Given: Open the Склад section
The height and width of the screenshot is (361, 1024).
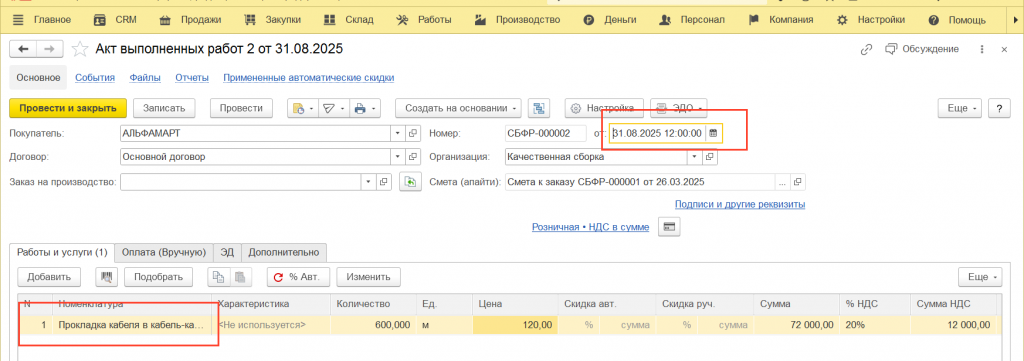Looking at the screenshot, I should coord(349,20).
